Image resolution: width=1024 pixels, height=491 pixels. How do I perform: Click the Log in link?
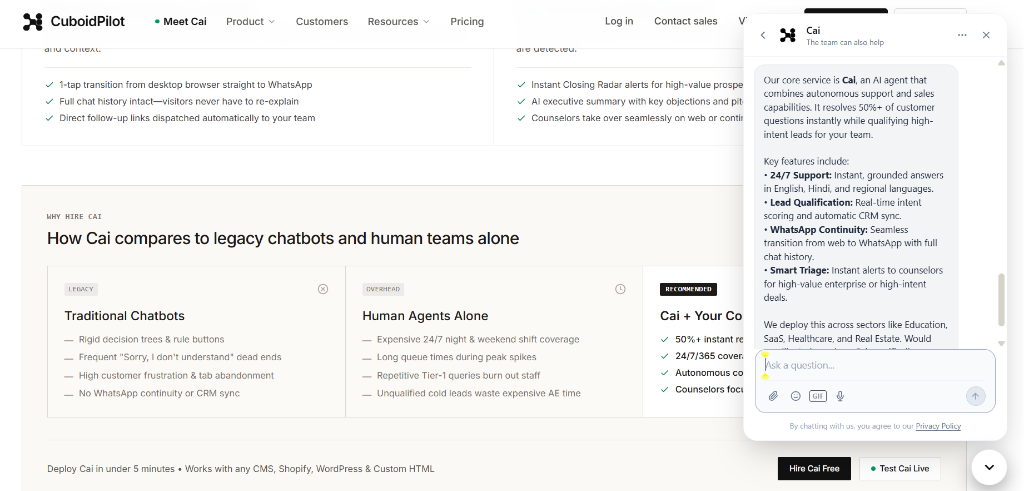pyautogui.click(x=619, y=21)
